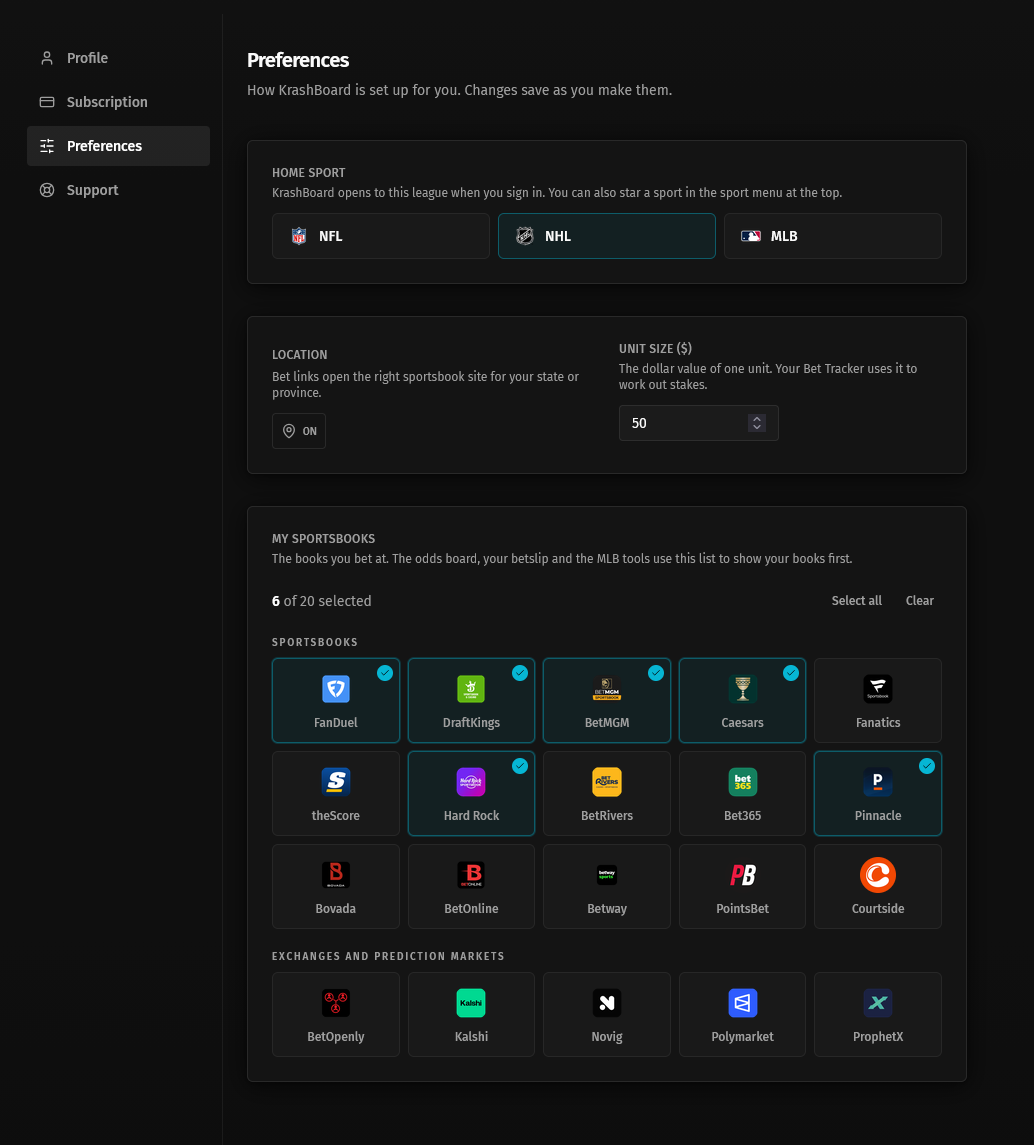Click the location pin icon
This screenshot has height=1145, width=1034.
coord(289,431)
